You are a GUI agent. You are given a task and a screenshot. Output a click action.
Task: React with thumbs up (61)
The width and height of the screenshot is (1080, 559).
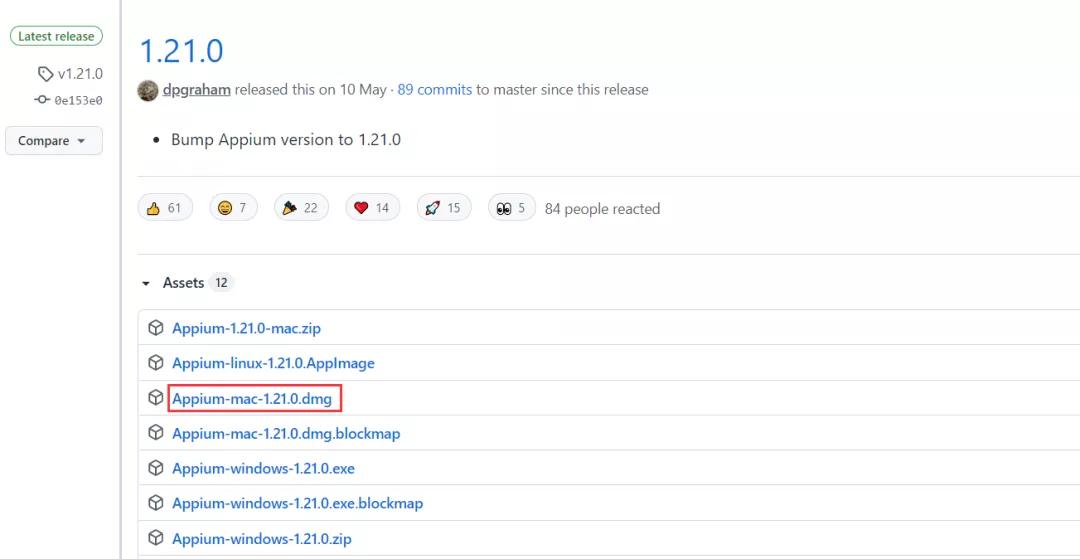tap(165, 208)
